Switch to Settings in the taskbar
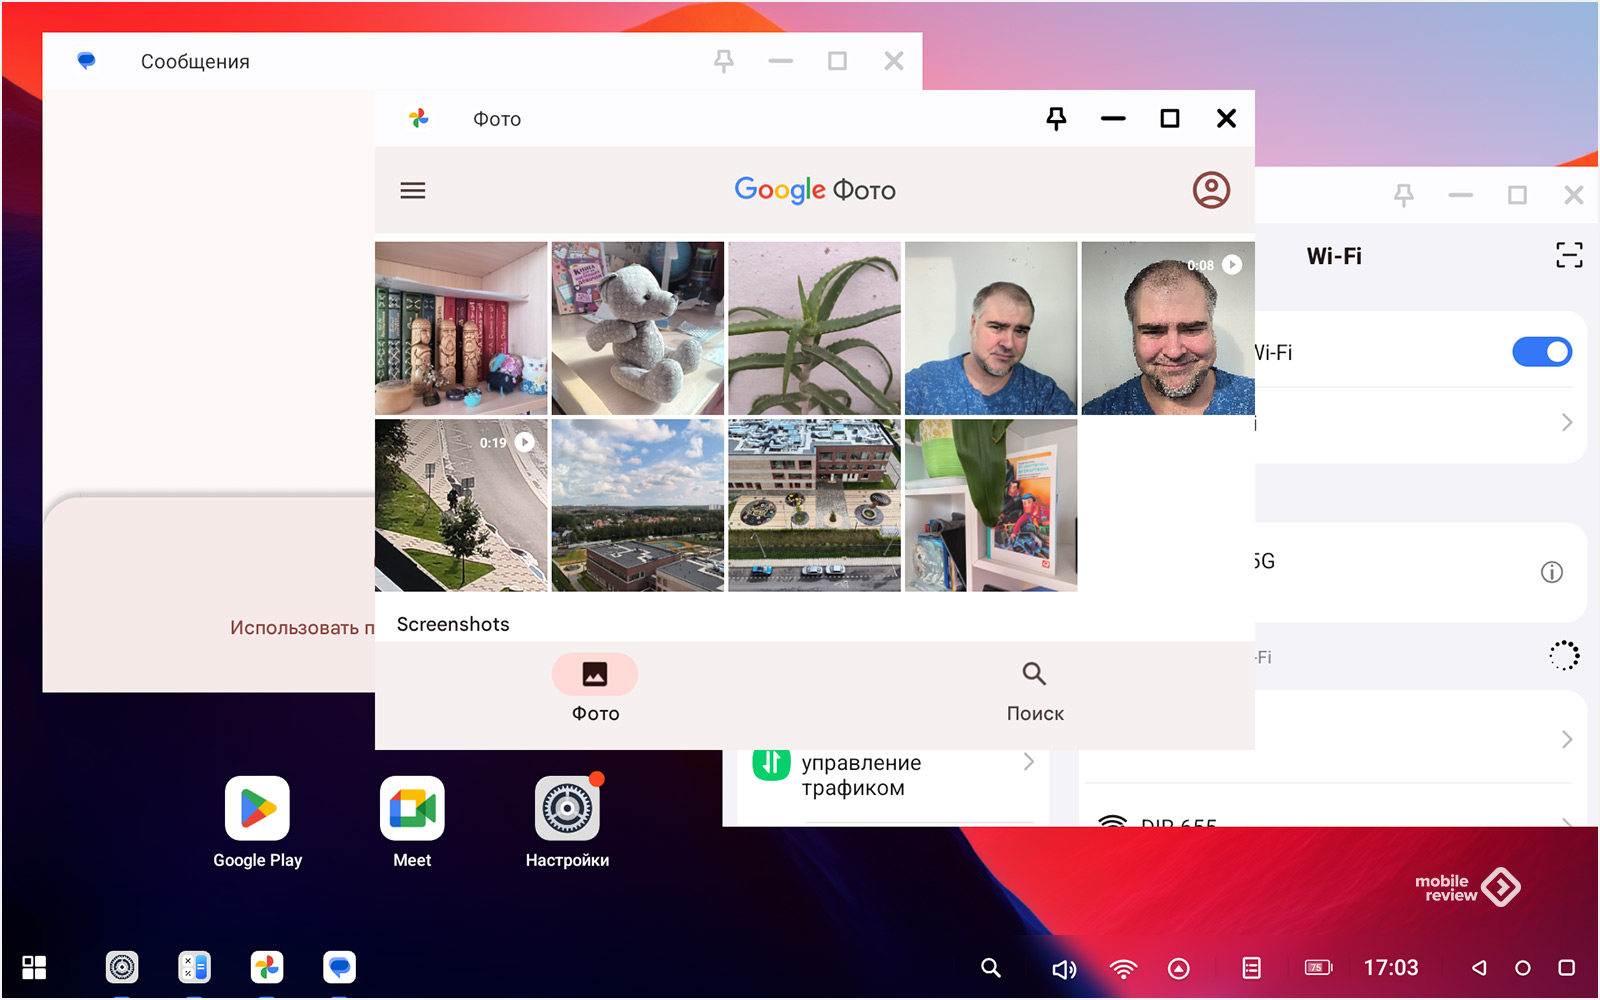 pos(122,967)
